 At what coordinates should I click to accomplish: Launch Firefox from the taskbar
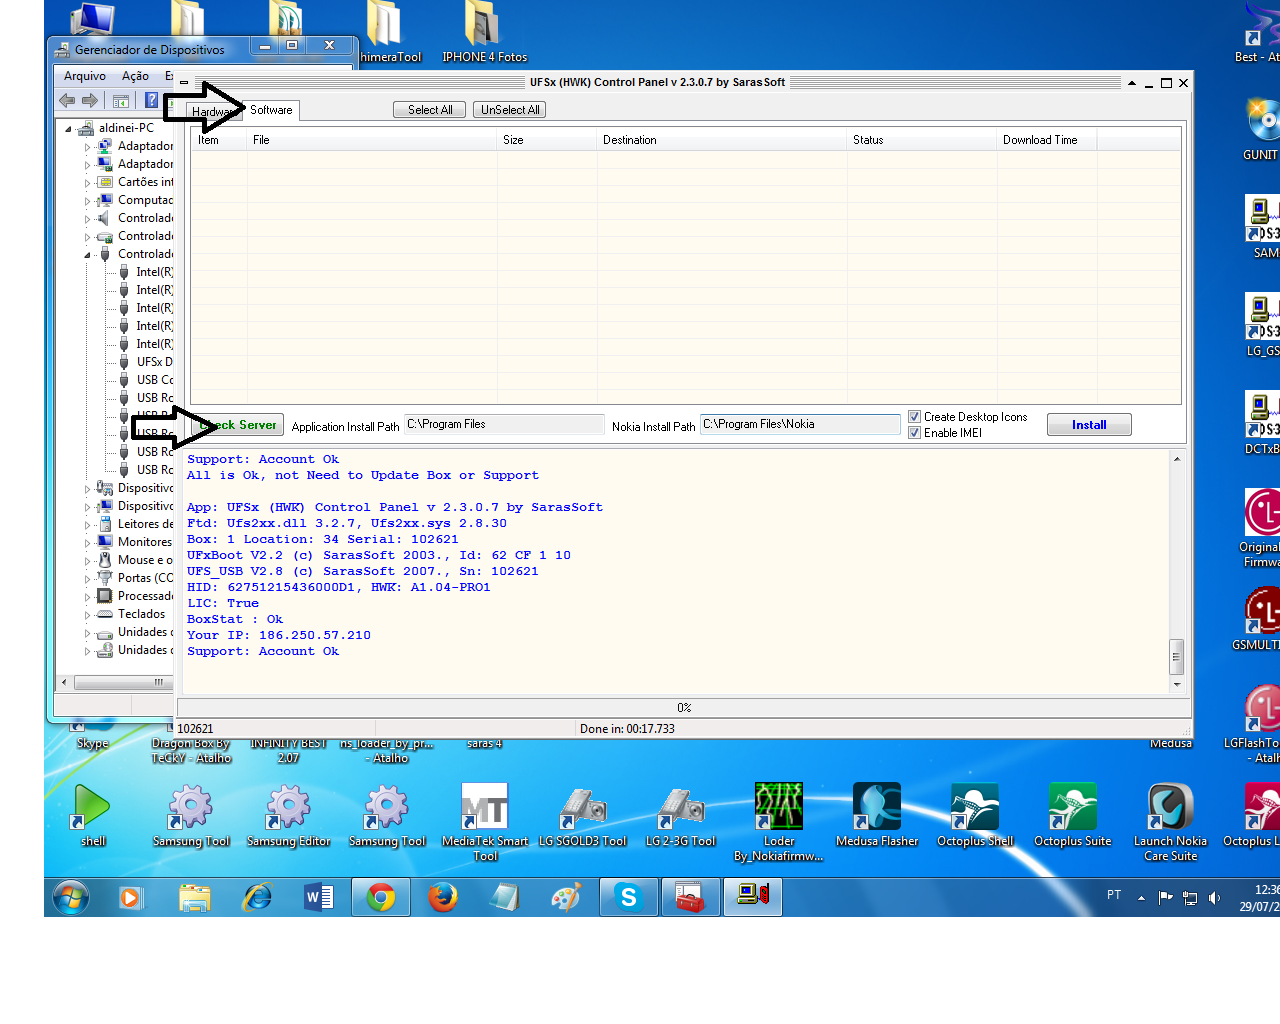pyautogui.click(x=442, y=897)
